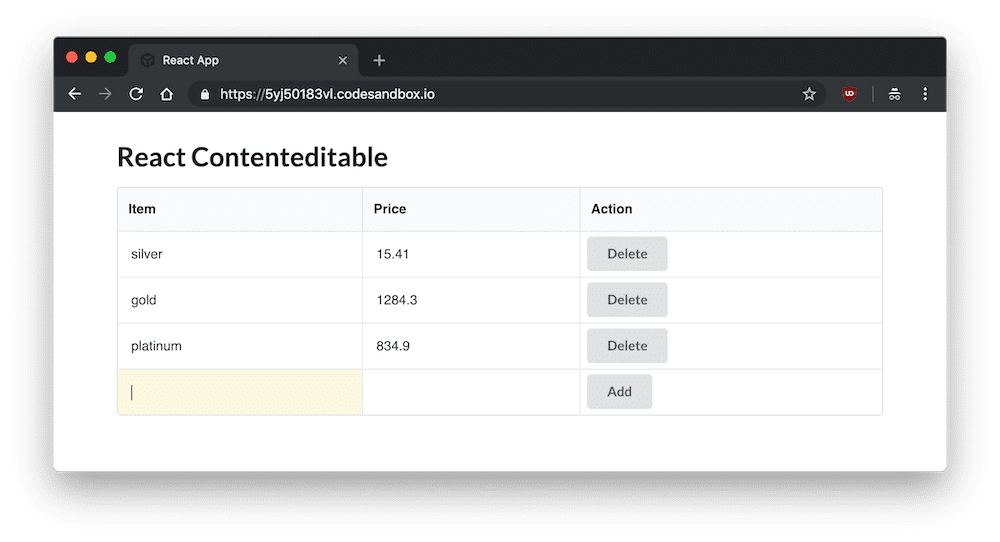Click the empty new Price cell

click(x=471, y=392)
